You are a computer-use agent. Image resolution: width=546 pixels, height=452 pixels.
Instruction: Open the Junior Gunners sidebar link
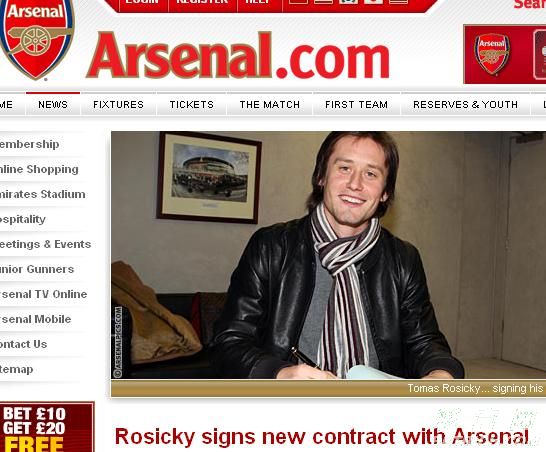coord(37,269)
